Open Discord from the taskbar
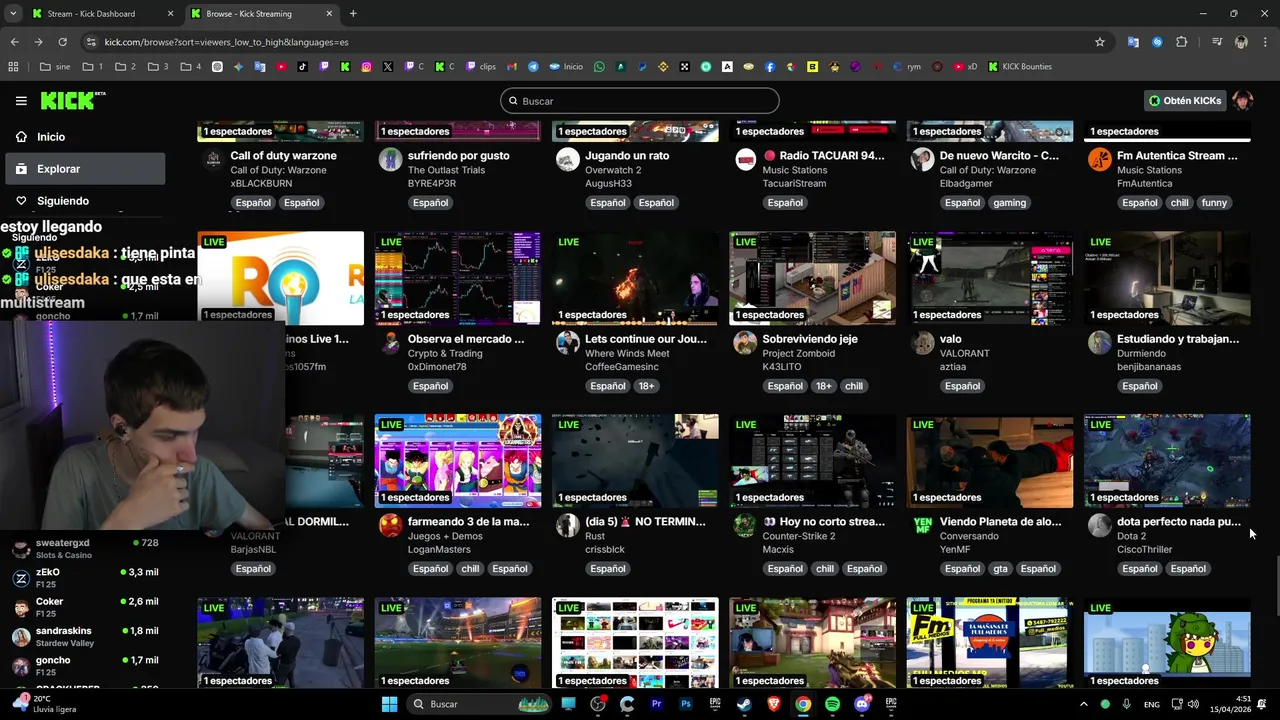Image resolution: width=1280 pixels, height=720 pixels. [x=862, y=704]
